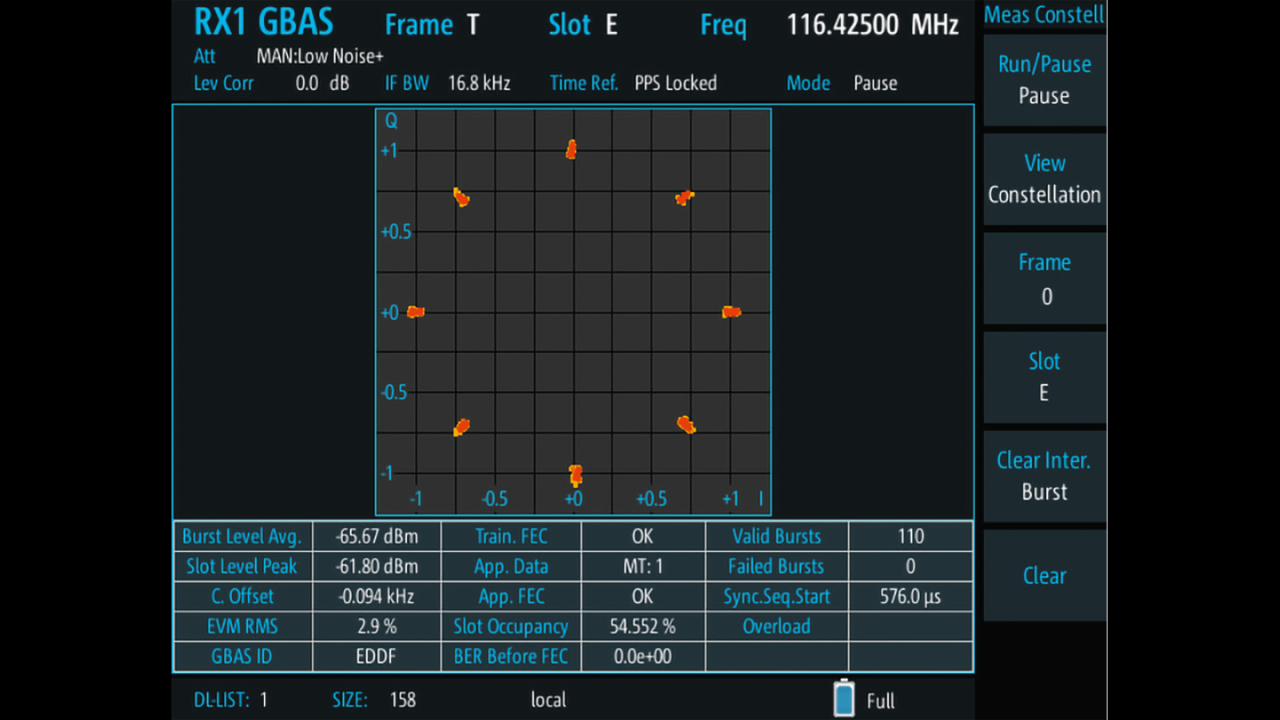
Task: Click the Overload label
Action: 777,626
